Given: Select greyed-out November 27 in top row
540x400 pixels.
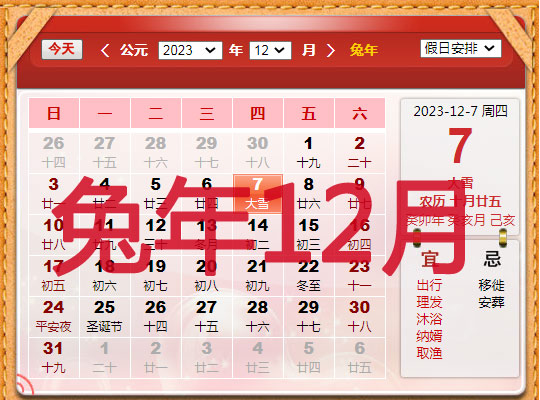Looking at the screenshot, I should coord(105,153).
